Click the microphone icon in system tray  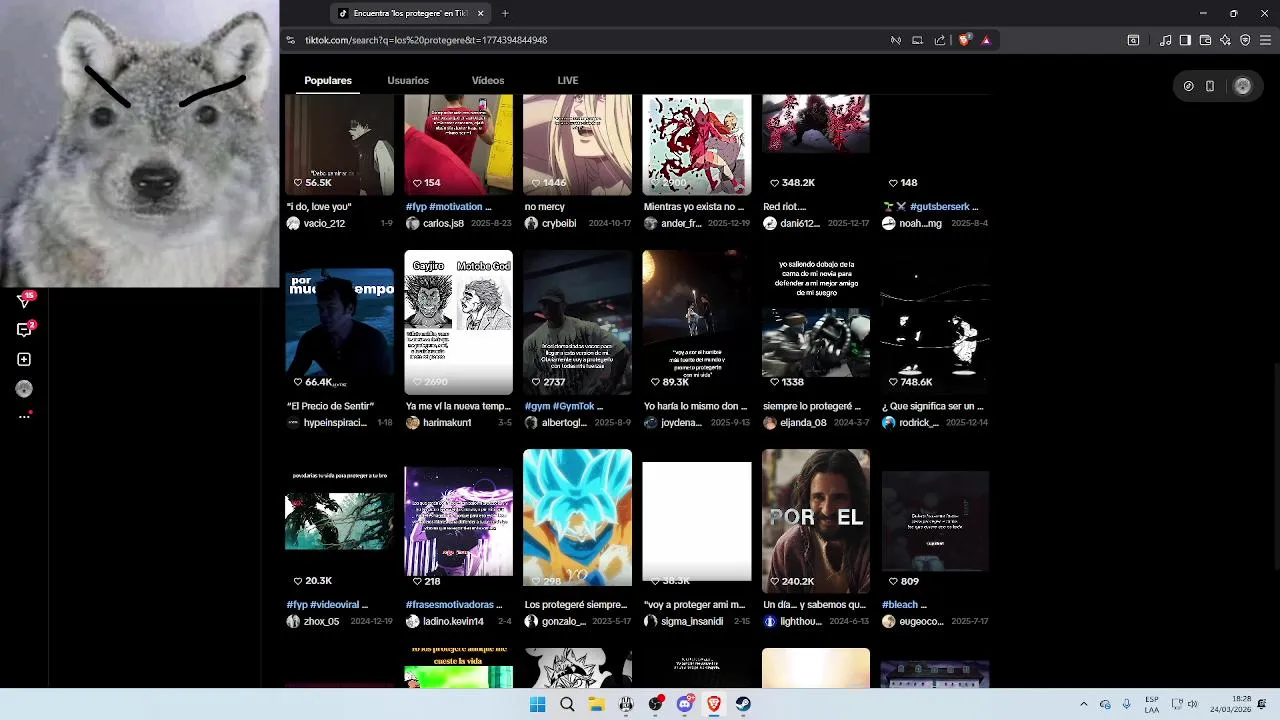coord(1127,704)
